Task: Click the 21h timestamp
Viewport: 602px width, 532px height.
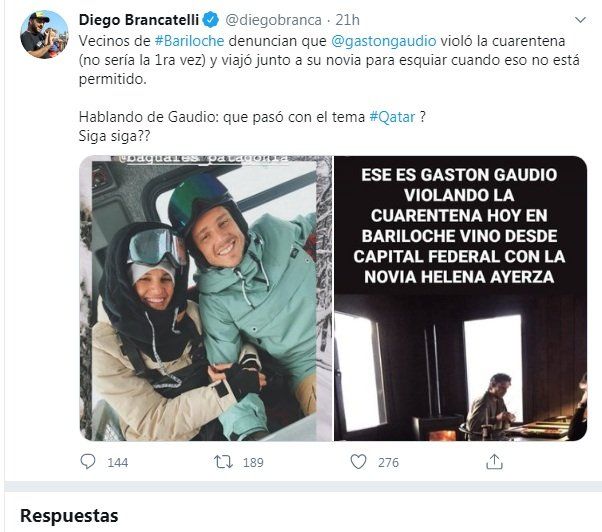Action: [347, 20]
